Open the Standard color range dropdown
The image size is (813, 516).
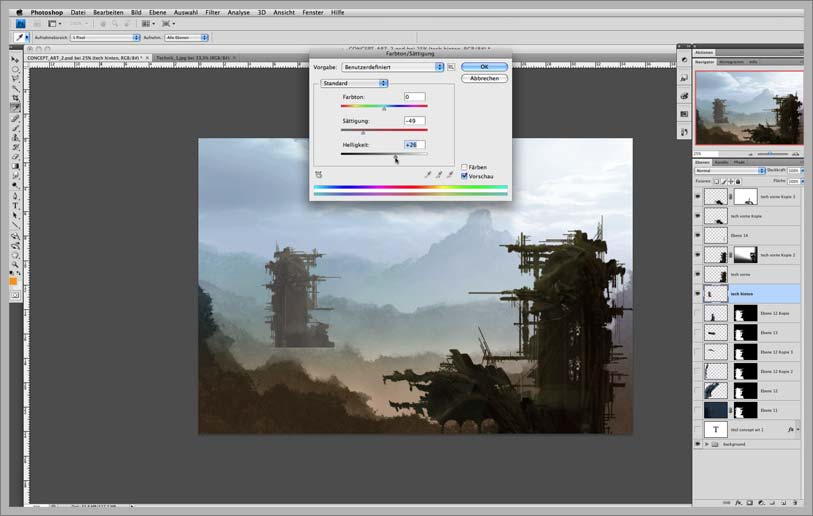(x=354, y=83)
